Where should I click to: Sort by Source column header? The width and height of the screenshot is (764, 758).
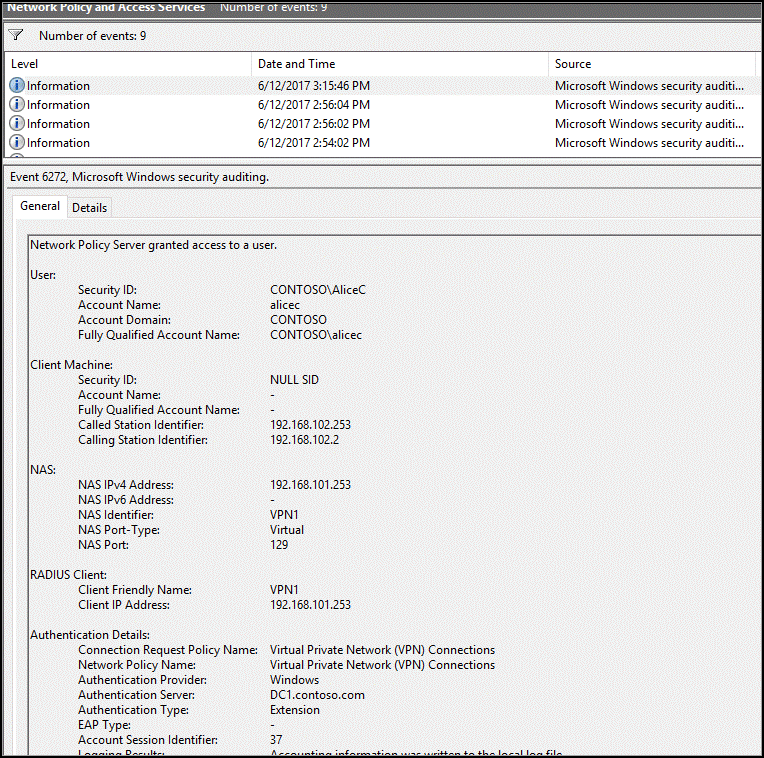pyautogui.click(x=652, y=64)
